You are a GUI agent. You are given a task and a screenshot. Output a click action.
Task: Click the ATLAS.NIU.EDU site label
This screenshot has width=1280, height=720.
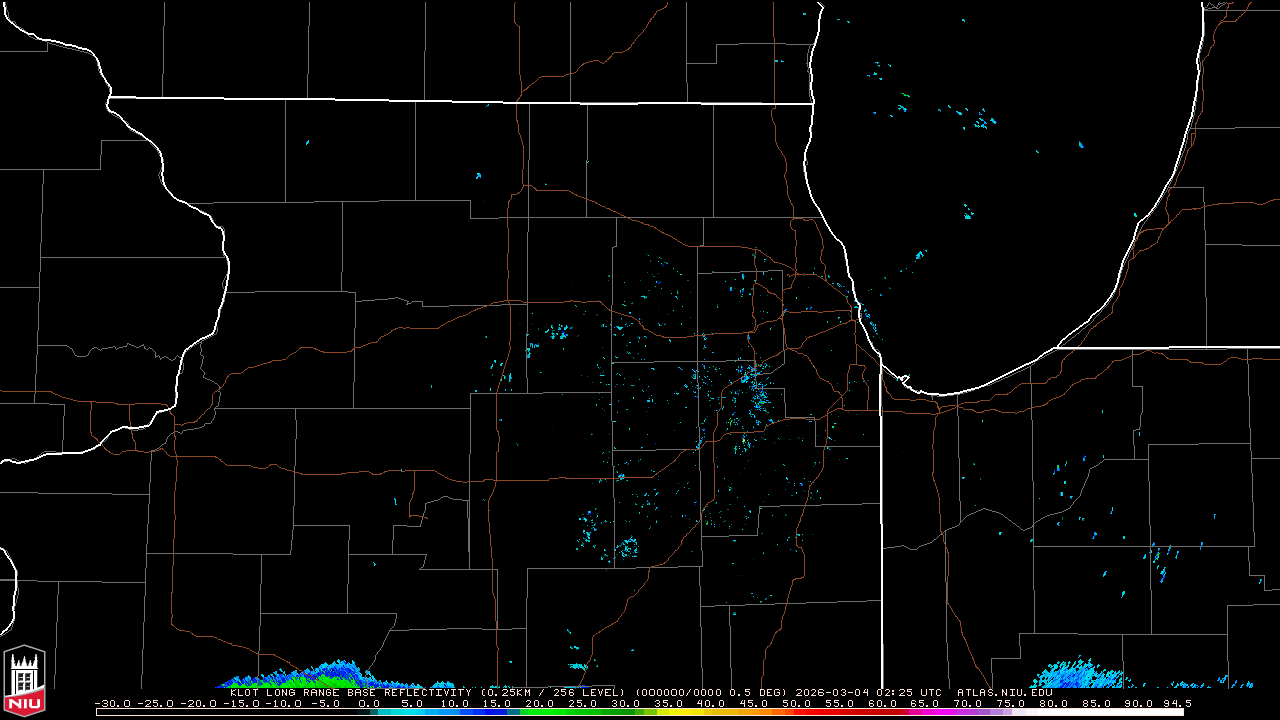tap(1004, 692)
